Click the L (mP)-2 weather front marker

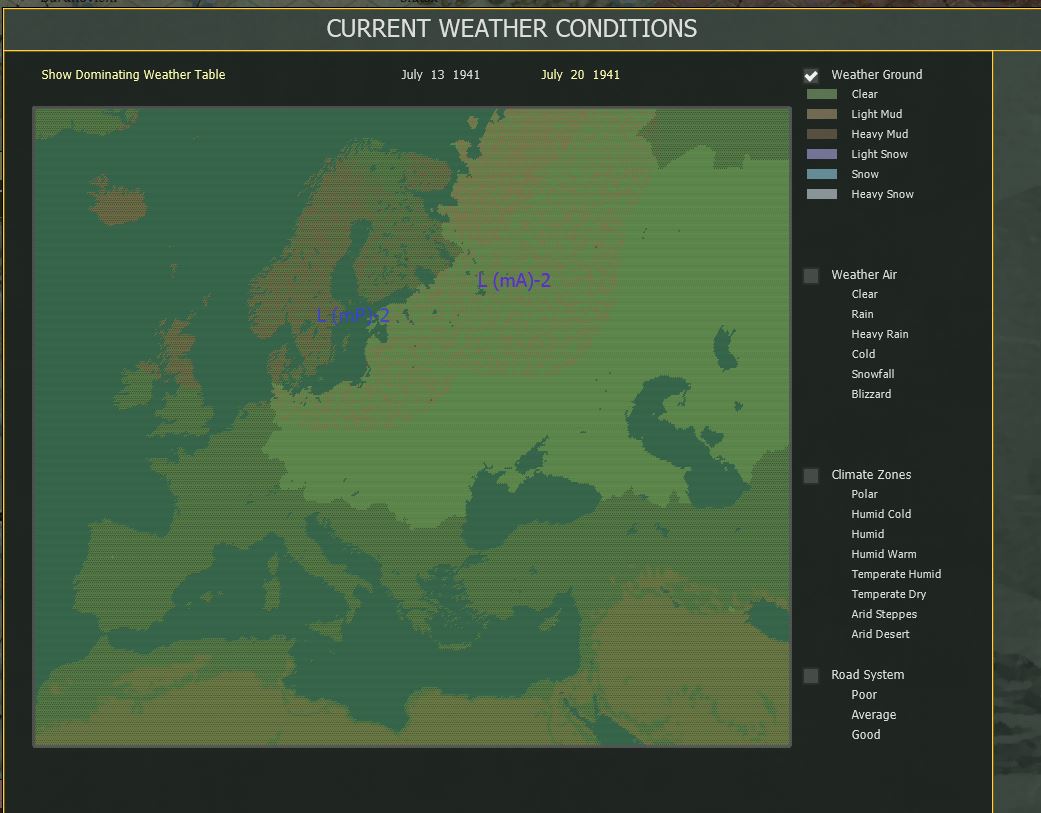[x=353, y=315]
